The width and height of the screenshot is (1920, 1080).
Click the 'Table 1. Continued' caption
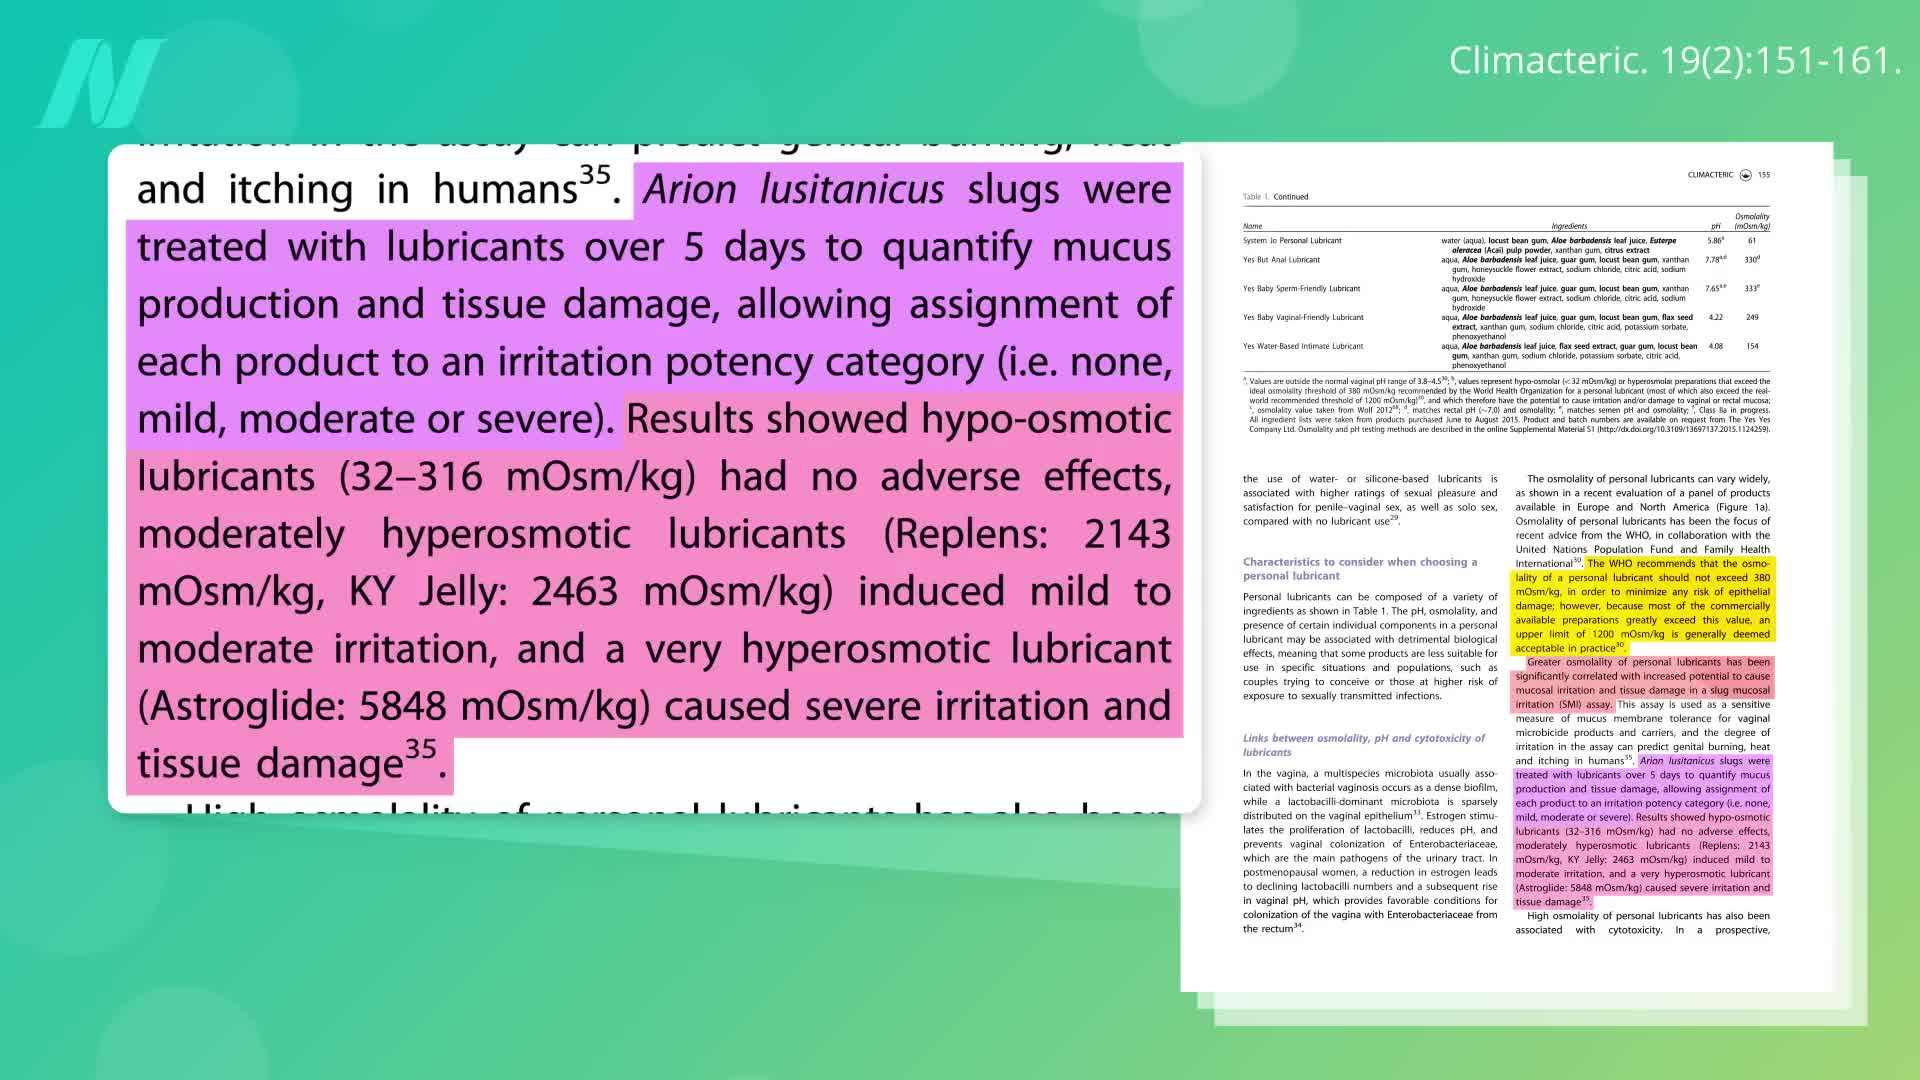pyautogui.click(x=1275, y=197)
